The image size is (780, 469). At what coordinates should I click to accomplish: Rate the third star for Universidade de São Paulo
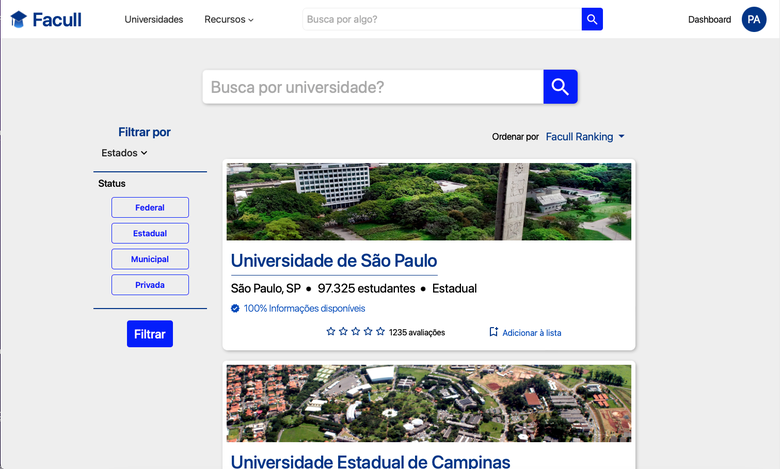pyautogui.click(x=356, y=331)
